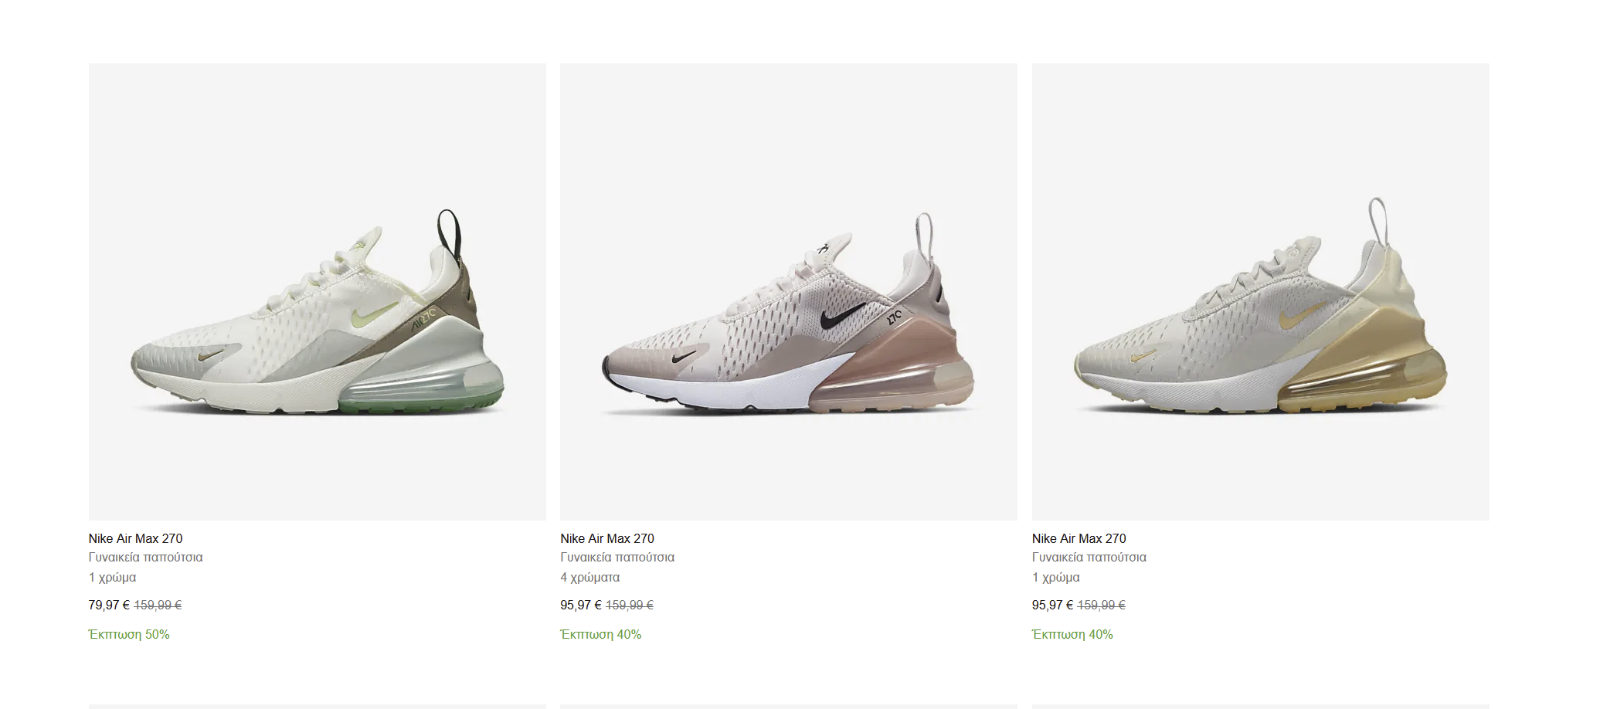Viewport: 1600px width, 709px height.
Task: Open the pink Air Max 270 shoe image
Action: [x=789, y=291]
